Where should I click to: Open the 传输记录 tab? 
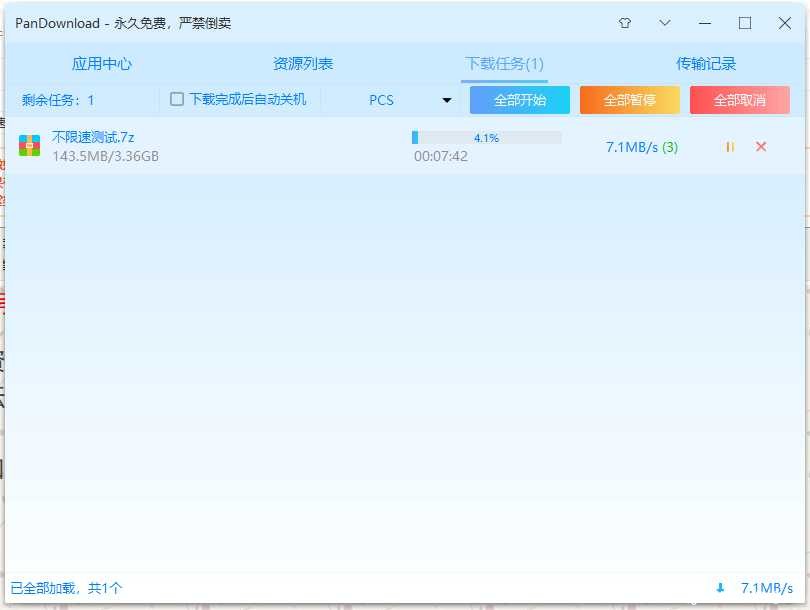pos(706,64)
